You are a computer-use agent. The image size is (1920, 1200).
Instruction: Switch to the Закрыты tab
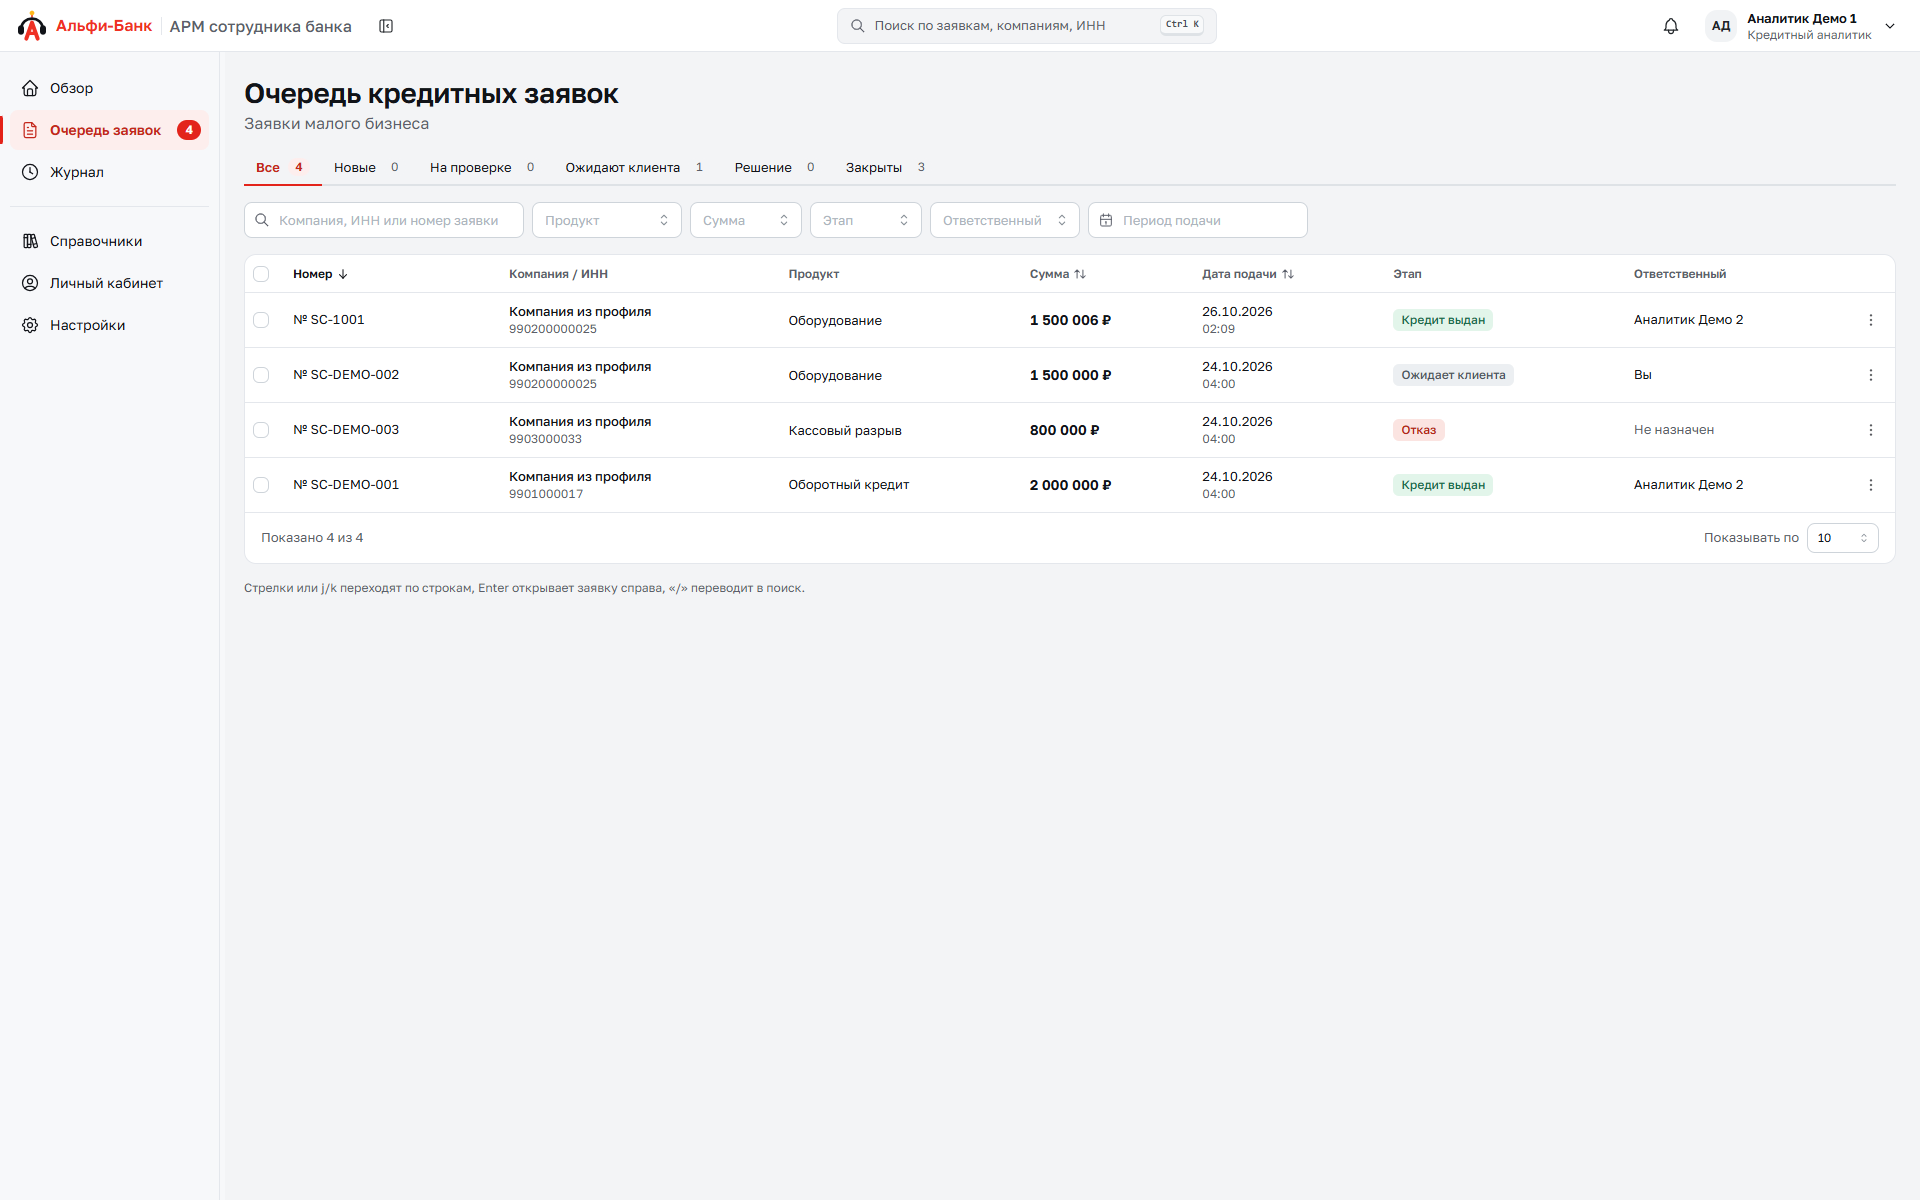885,167
